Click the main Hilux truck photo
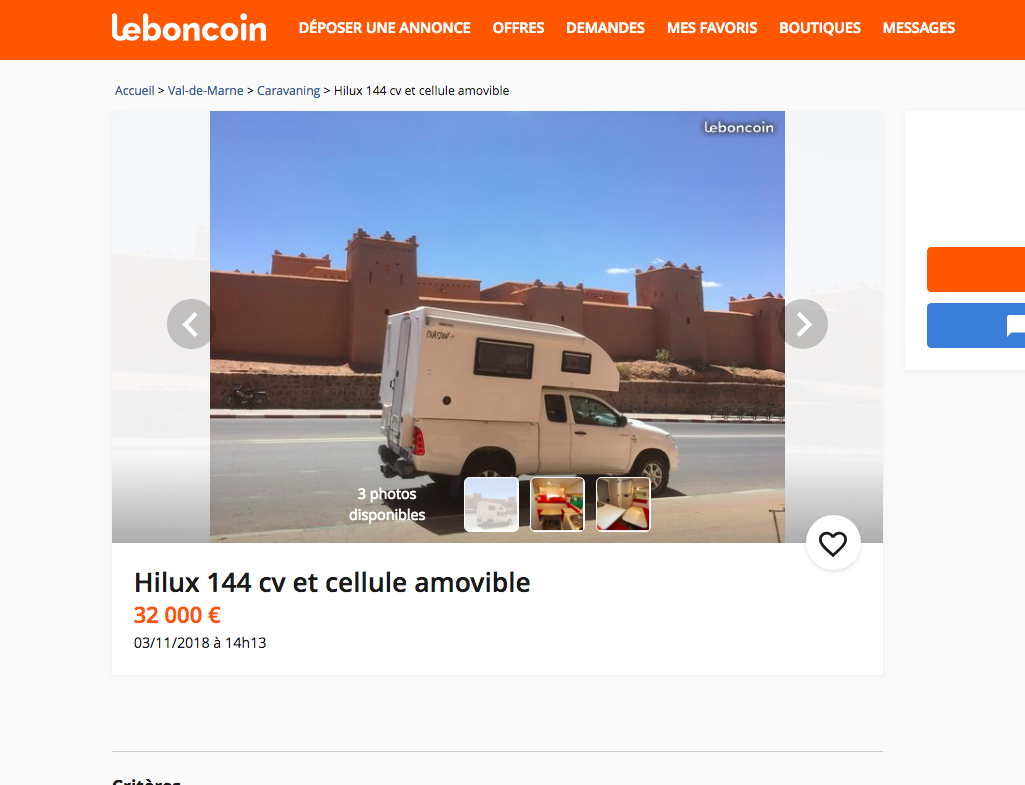Viewport: 1025px width, 785px height. pos(497,327)
